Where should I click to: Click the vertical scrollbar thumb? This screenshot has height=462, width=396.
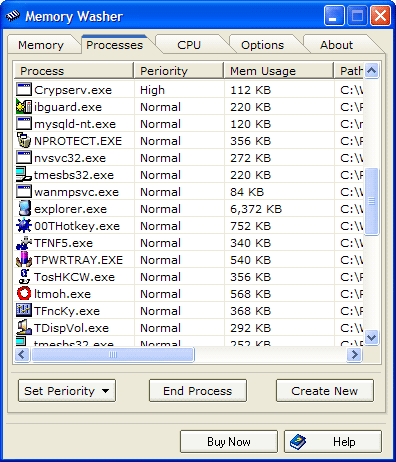click(x=371, y=202)
